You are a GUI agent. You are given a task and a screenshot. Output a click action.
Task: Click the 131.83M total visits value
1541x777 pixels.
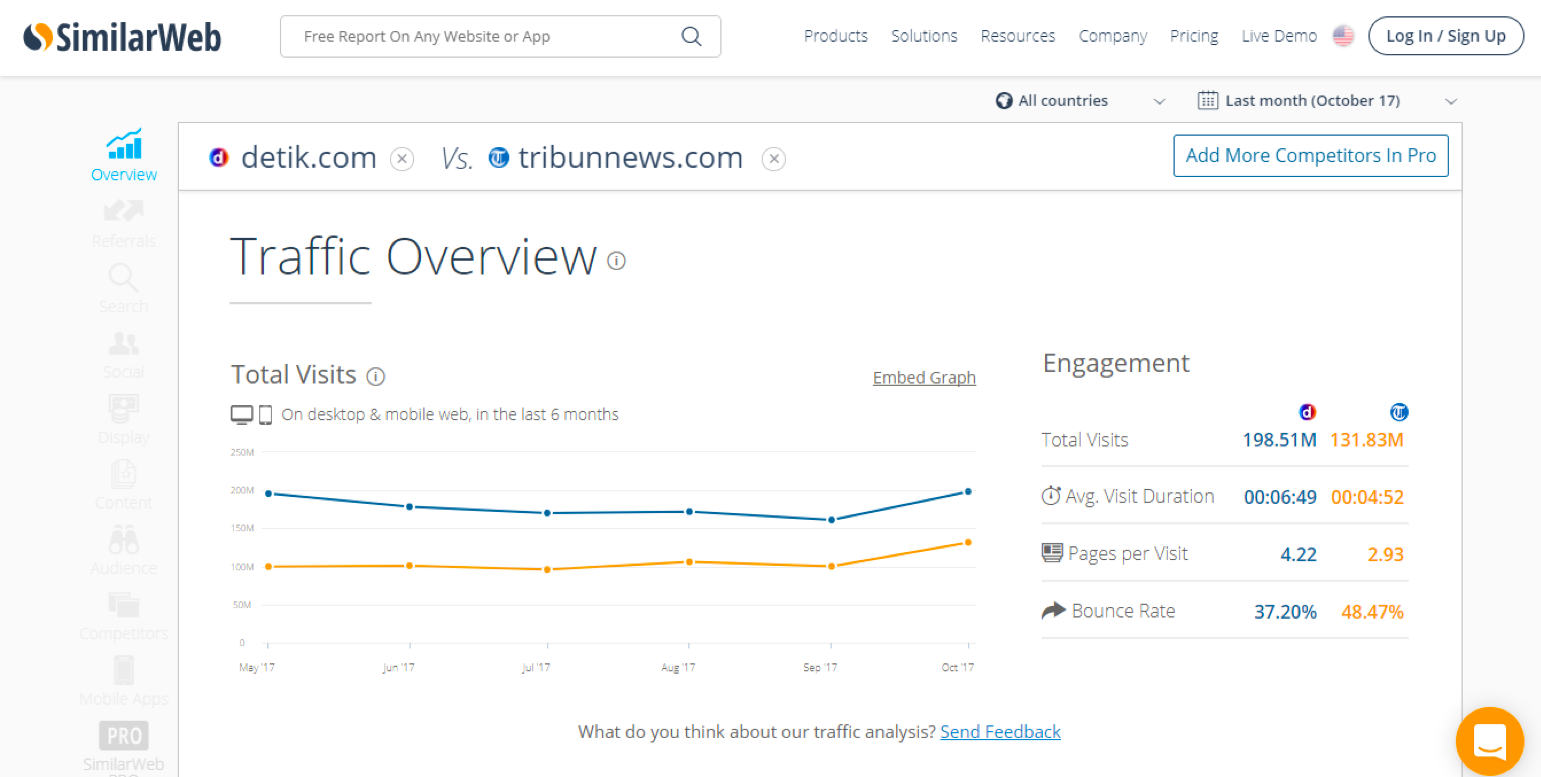click(1367, 440)
